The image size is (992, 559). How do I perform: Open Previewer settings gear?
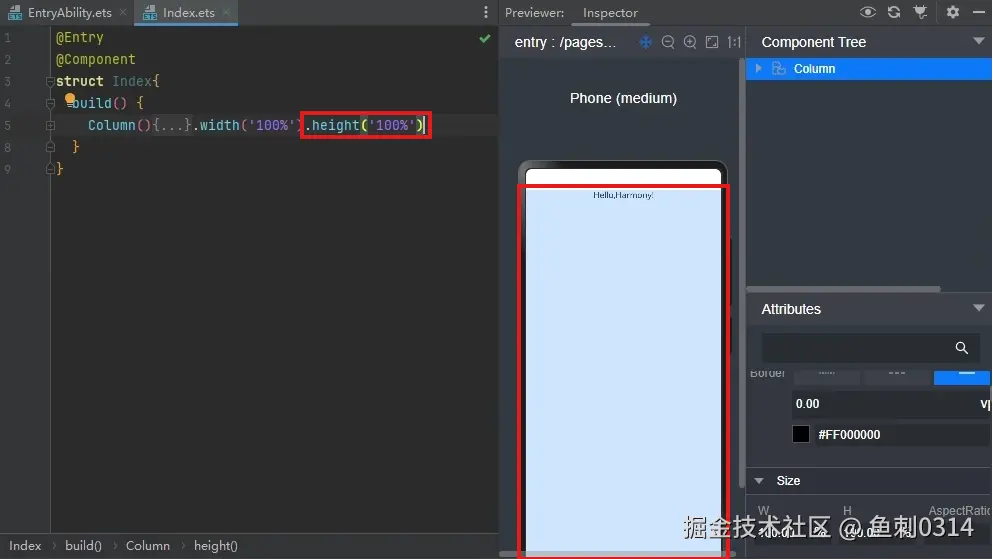[x=952, y=12]
